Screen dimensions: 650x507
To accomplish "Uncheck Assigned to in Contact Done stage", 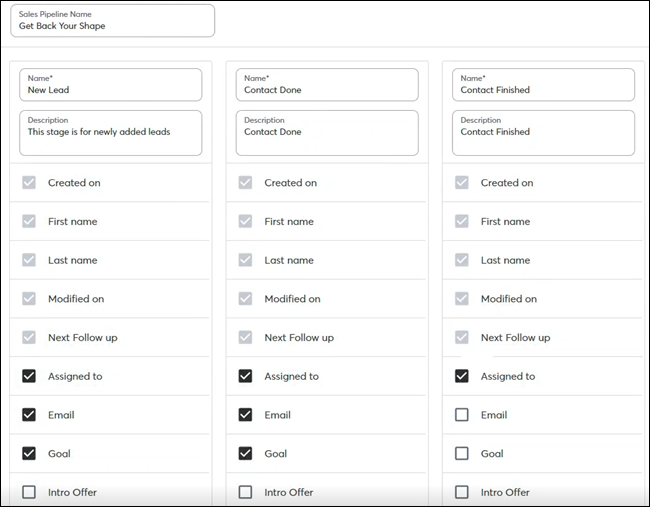I will coord(245,376).
